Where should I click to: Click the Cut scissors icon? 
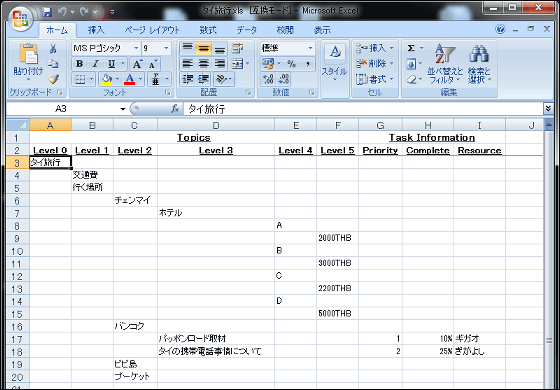pos(53,48)
